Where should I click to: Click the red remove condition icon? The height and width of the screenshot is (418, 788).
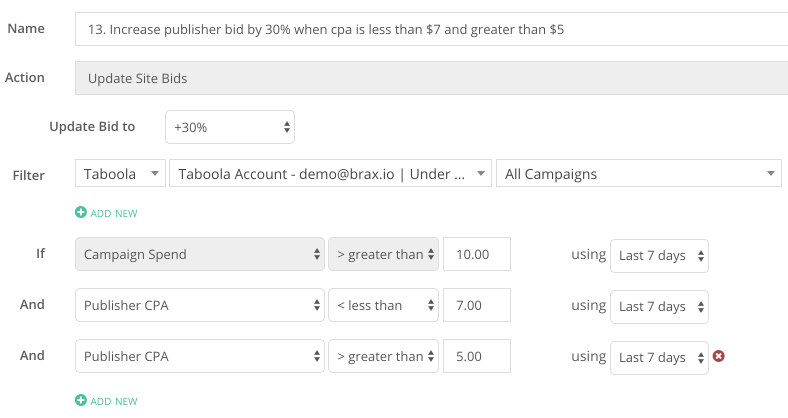(719, 356)
